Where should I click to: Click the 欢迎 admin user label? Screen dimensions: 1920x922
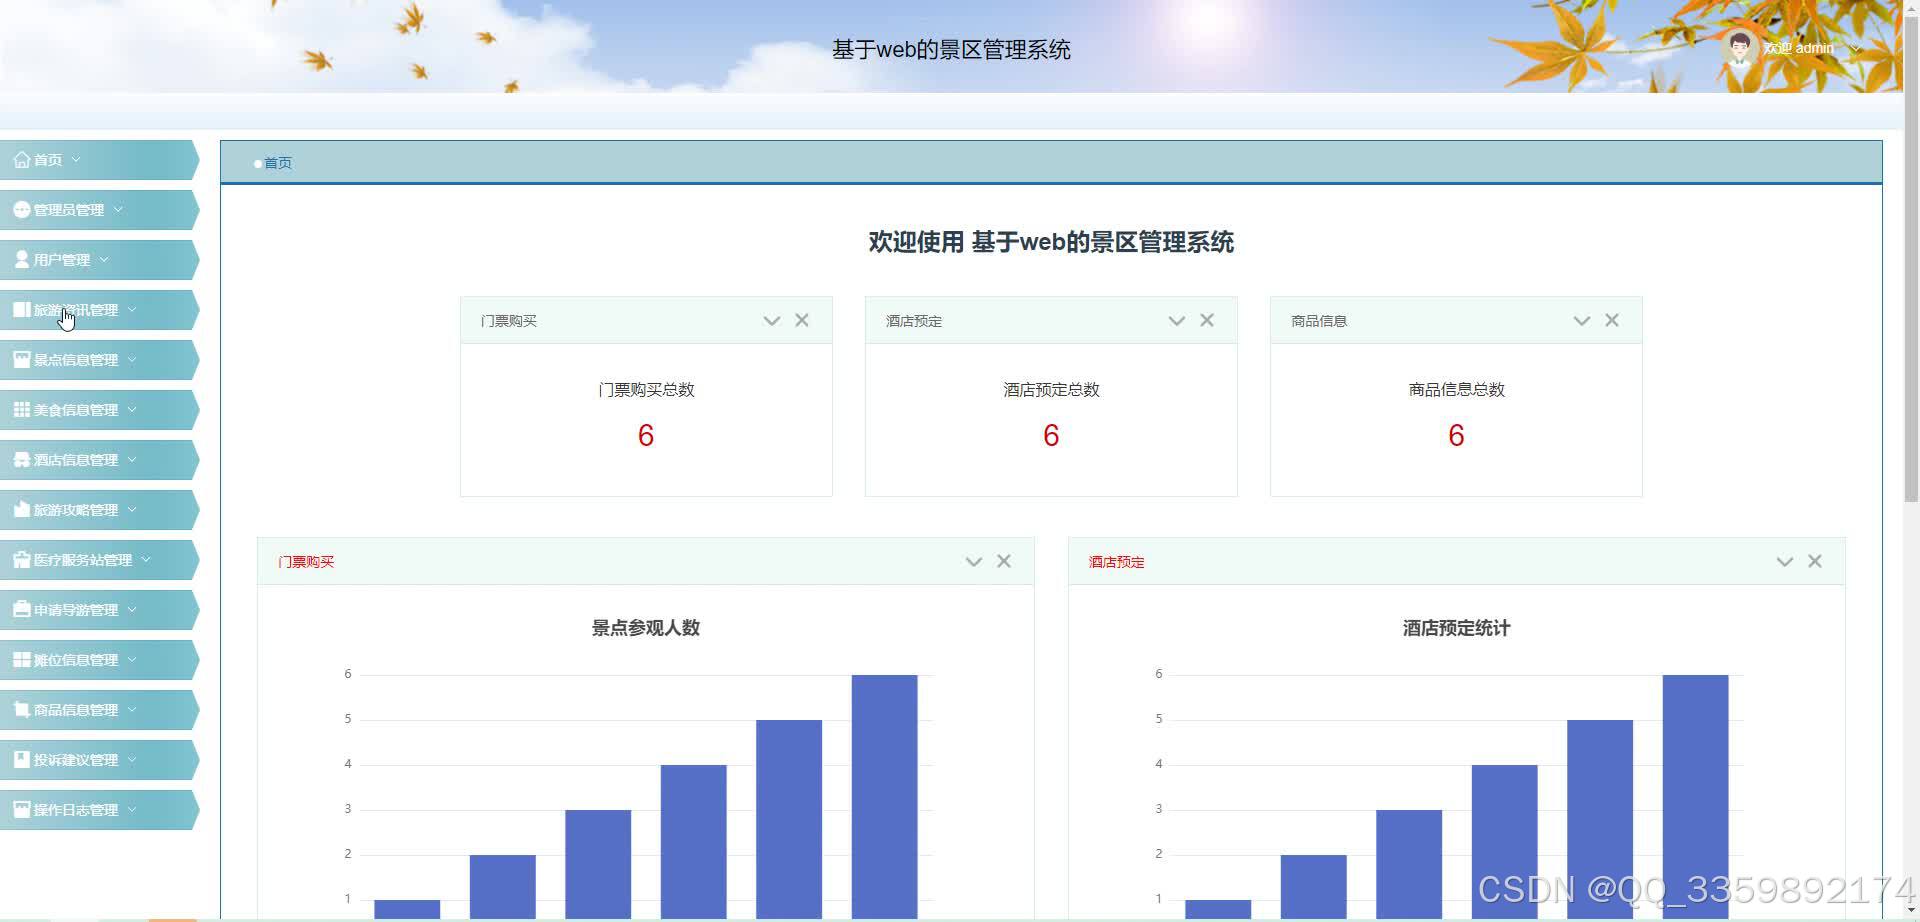point(1798,48)
